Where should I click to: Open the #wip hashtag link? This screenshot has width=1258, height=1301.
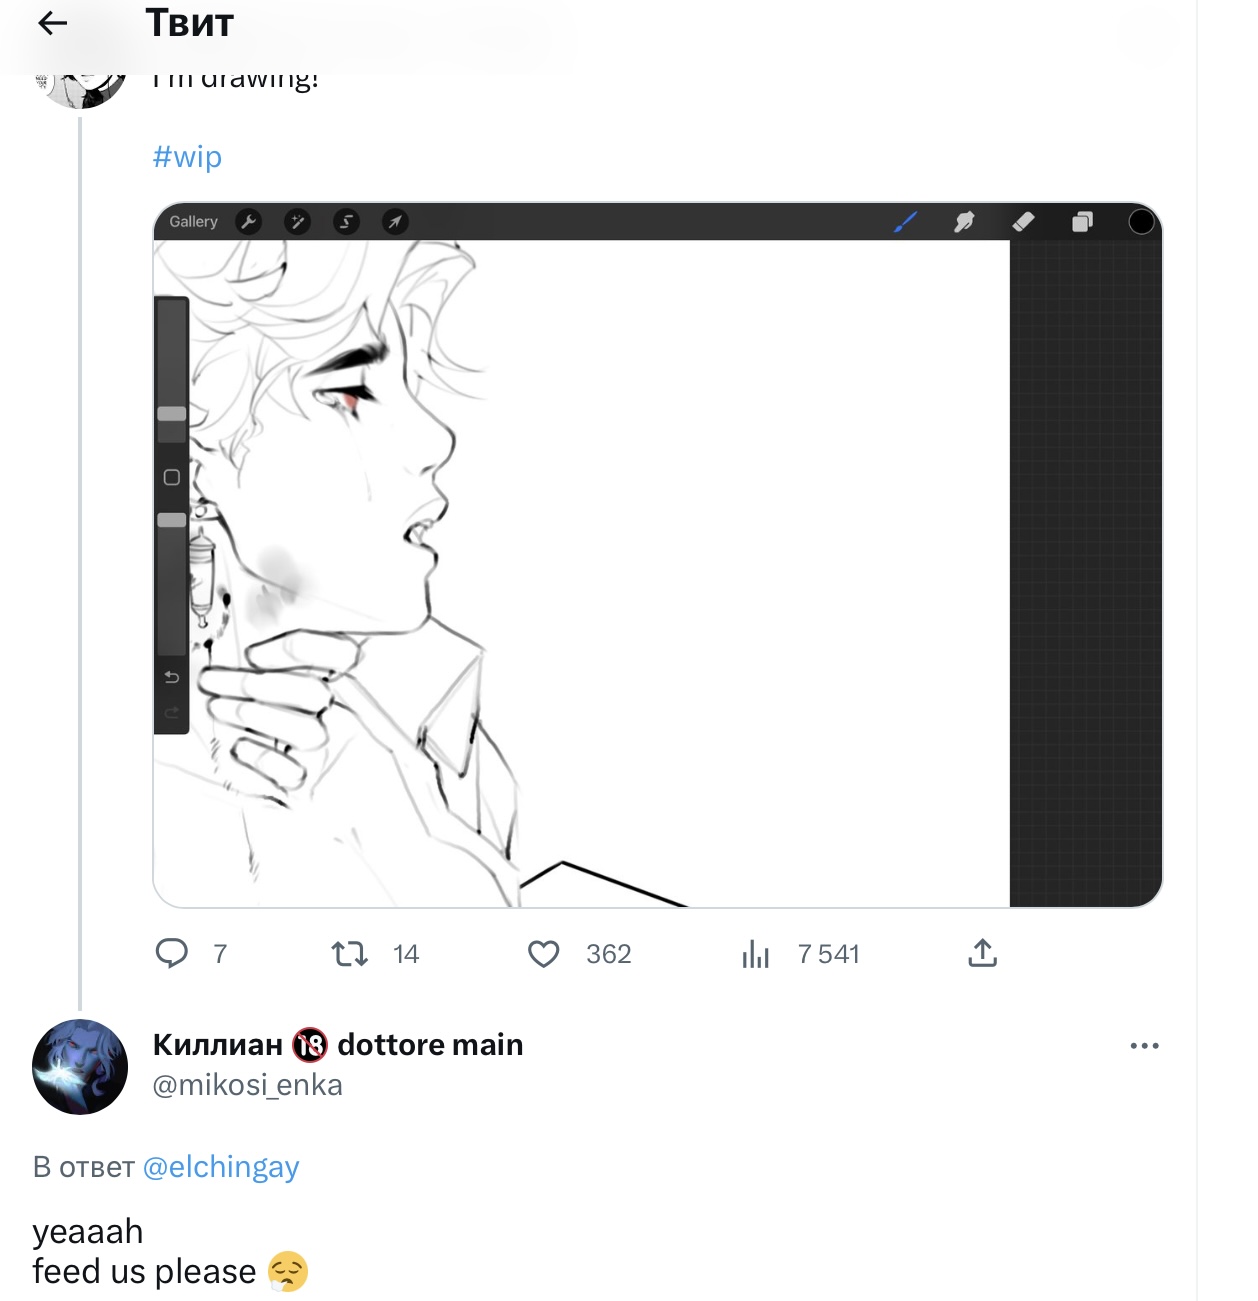pos(187,157)
